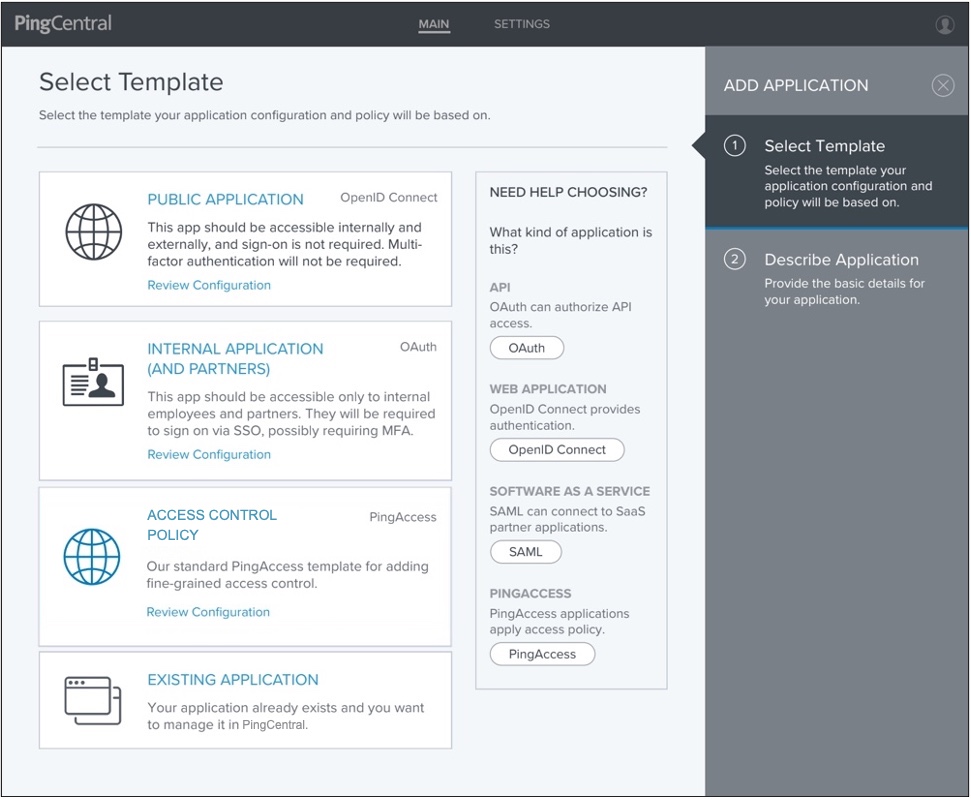Close the Add Application panel
The height and width of the screenshot is (799, 971).
click(943, 85)
